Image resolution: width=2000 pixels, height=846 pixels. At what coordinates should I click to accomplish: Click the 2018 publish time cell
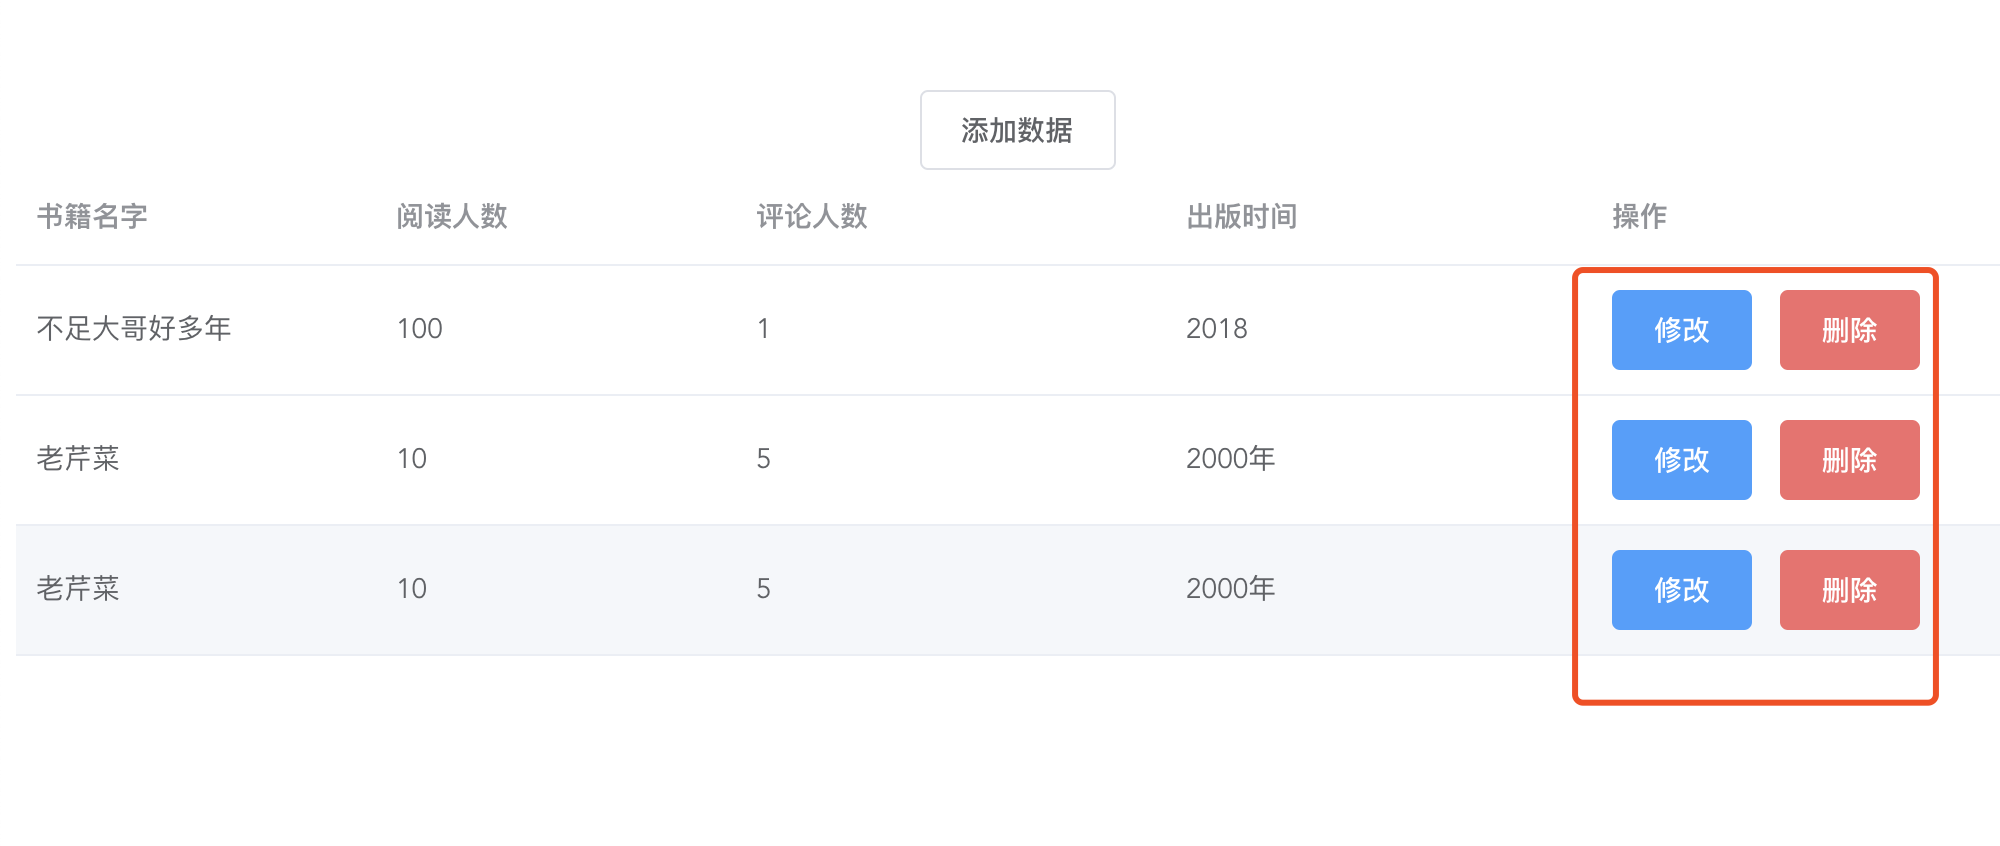(x=1217, y=329)
